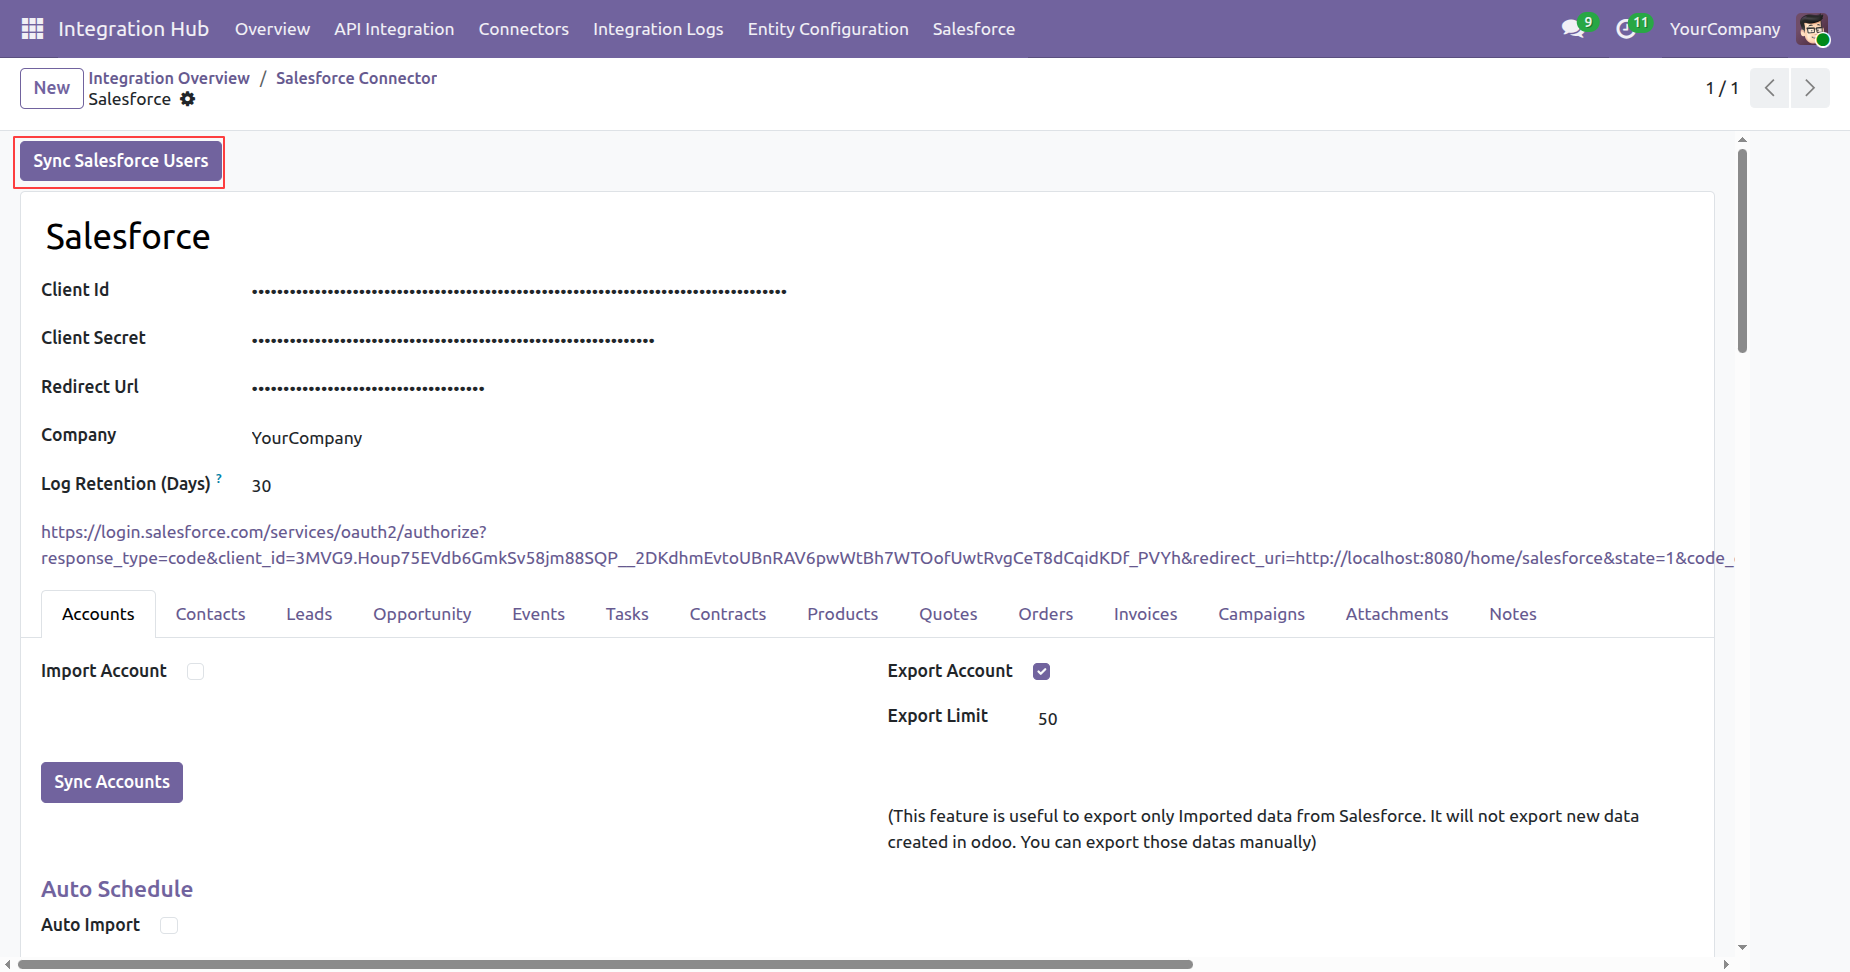Open the apps grid menu icon
1850x972 pixels.
(32, 29)
